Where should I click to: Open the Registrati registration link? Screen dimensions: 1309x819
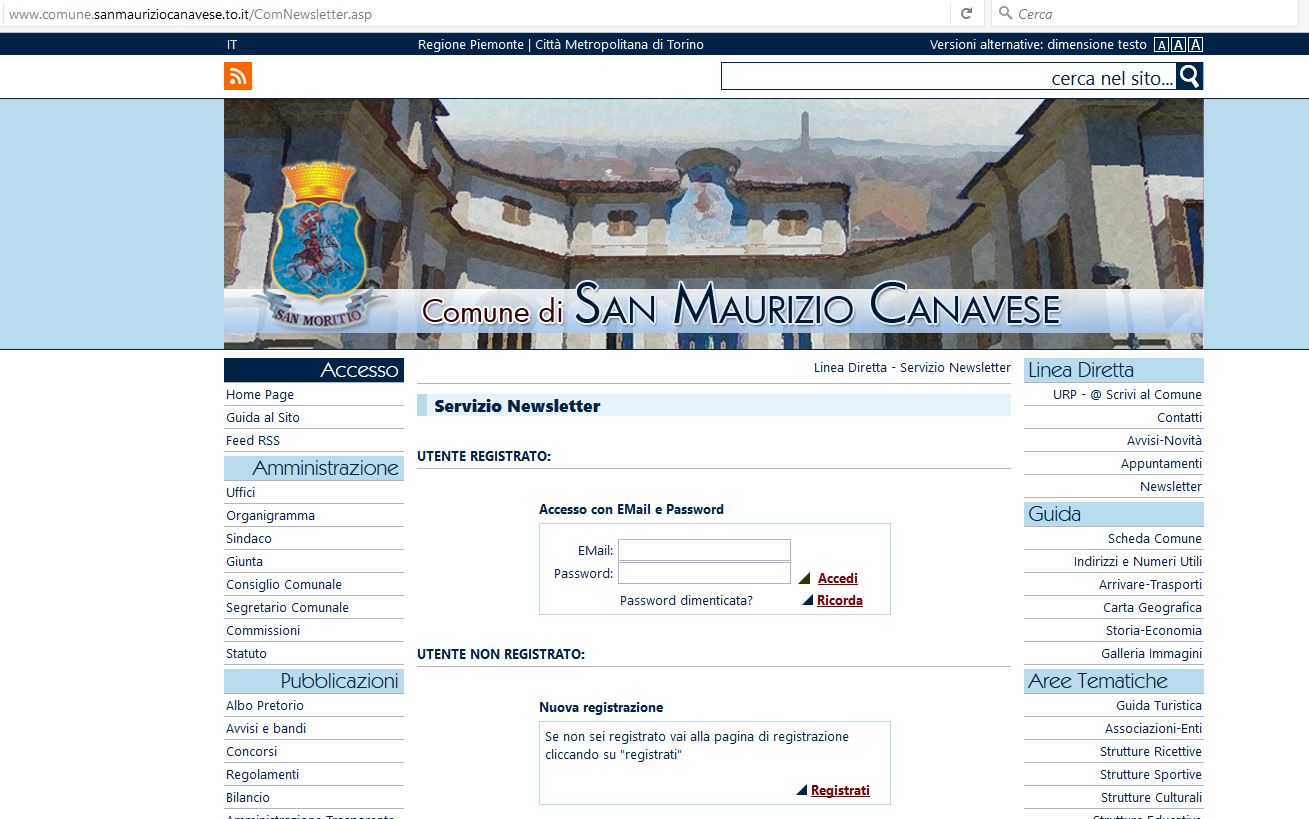coord(840,790)
